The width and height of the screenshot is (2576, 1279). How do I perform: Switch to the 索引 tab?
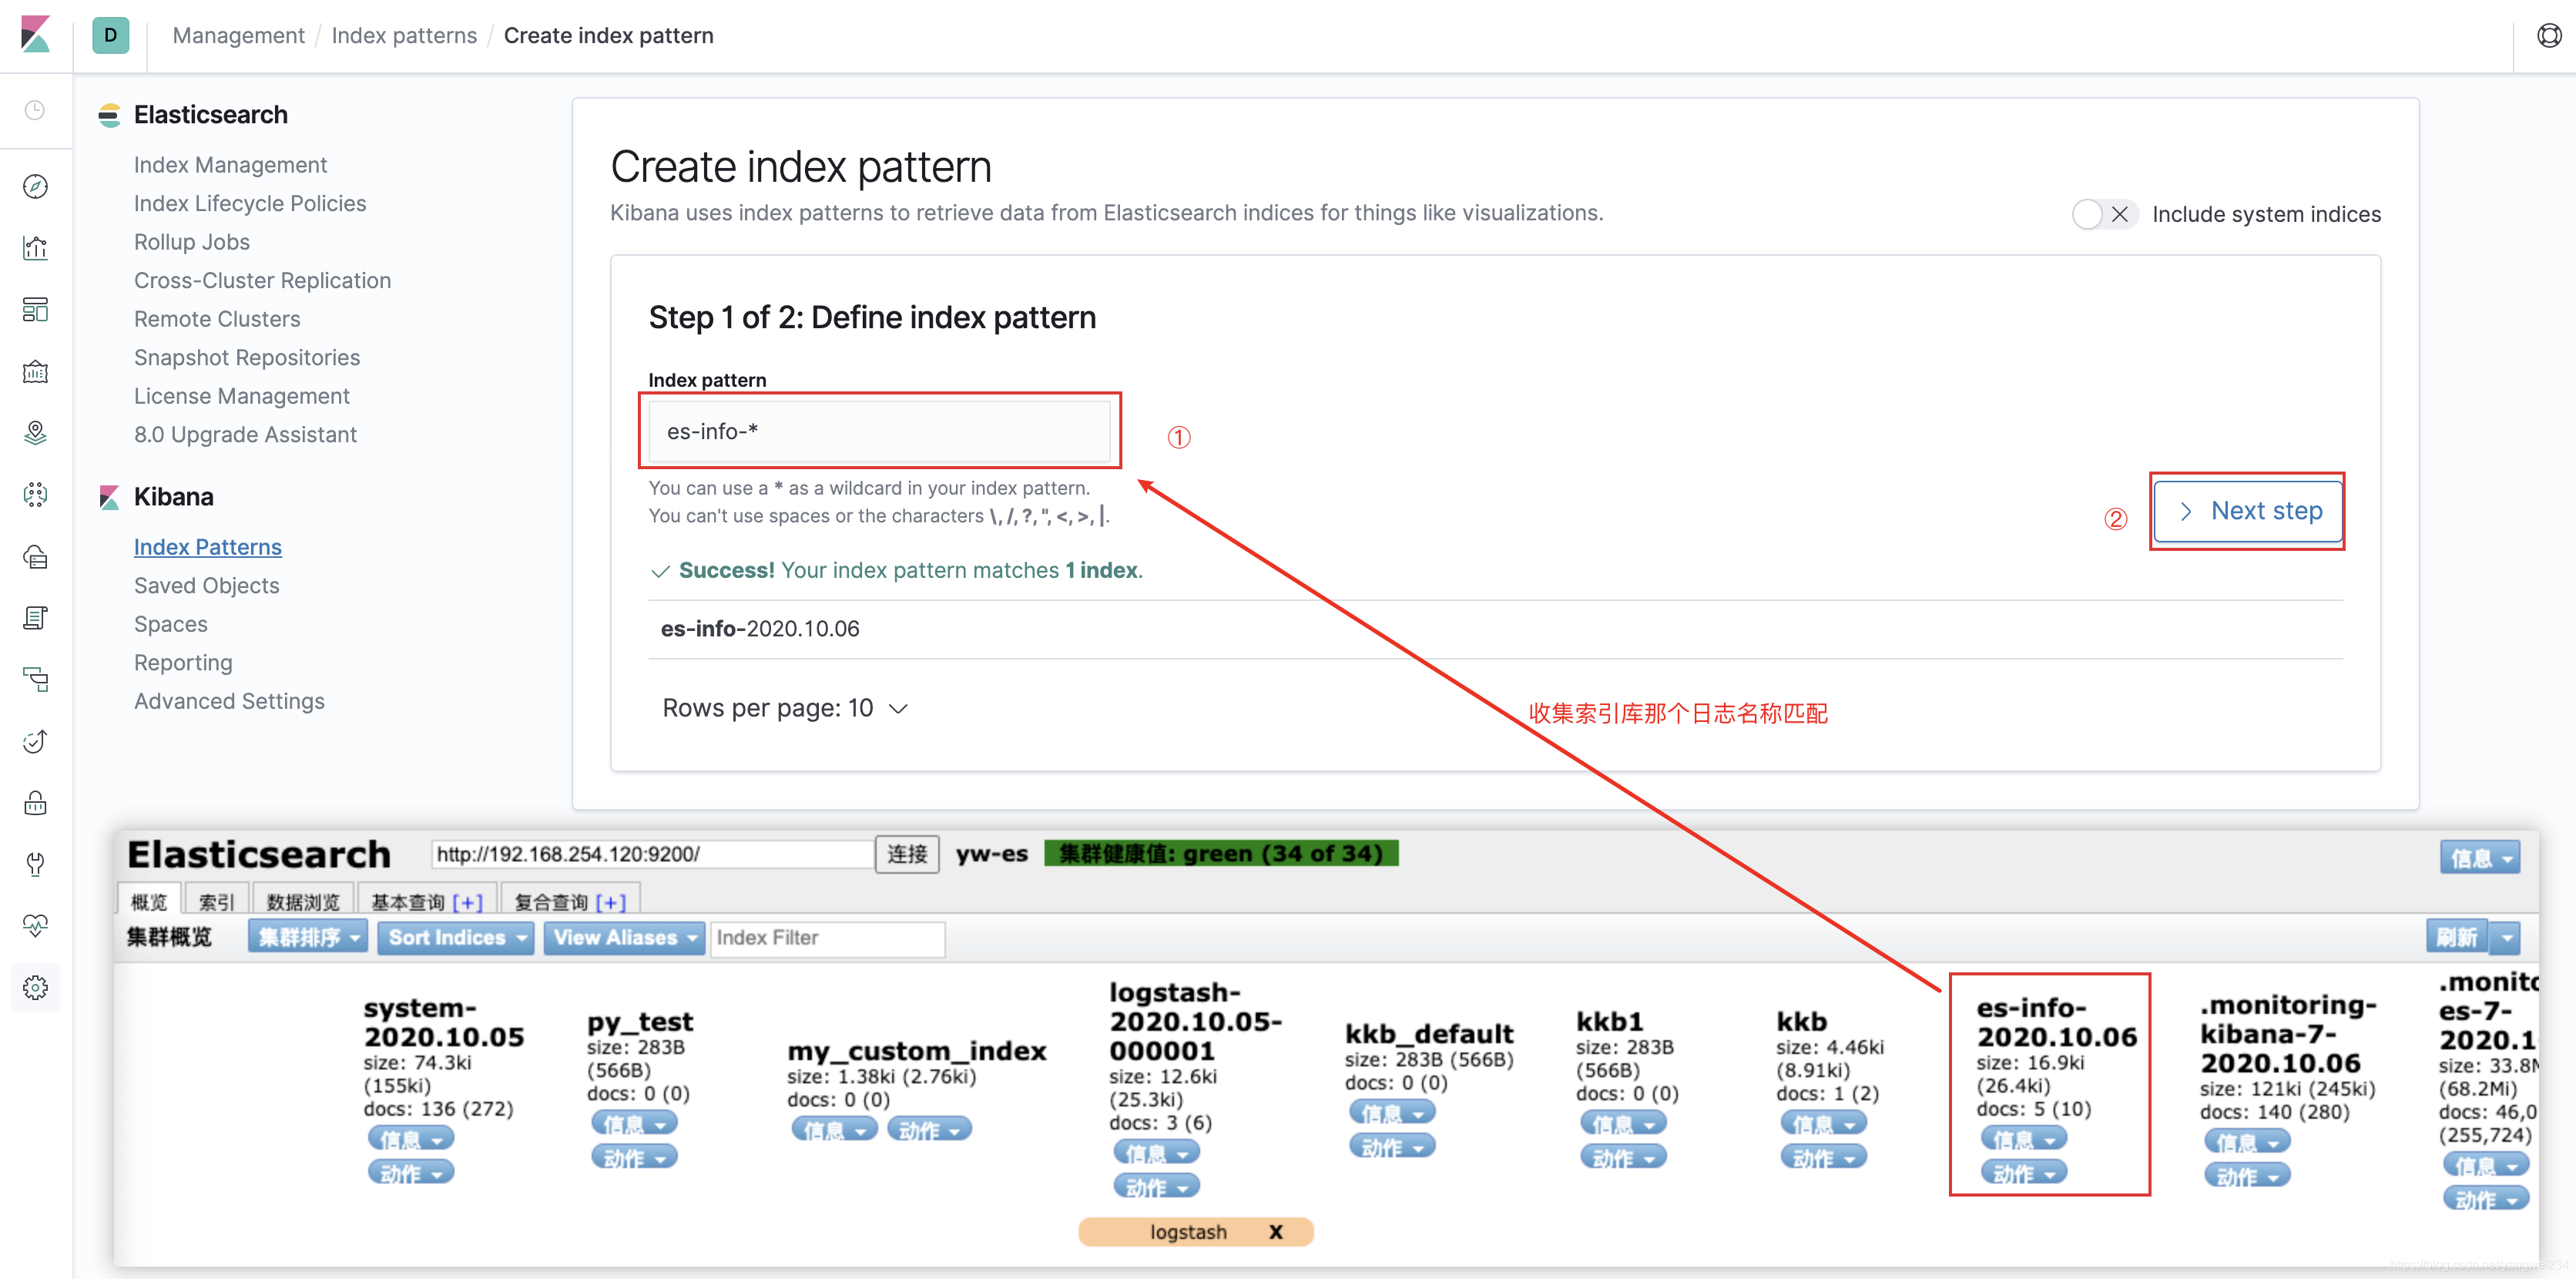(216, 901)
